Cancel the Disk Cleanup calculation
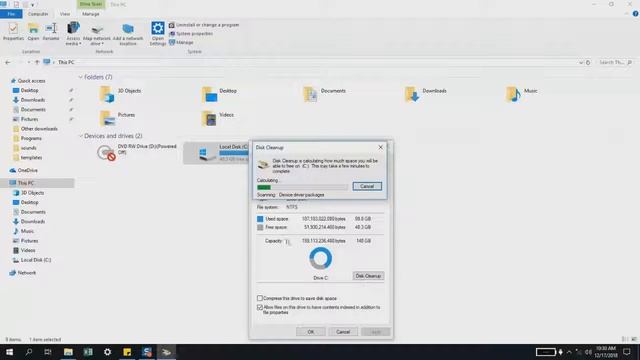The height and width of the screenshot is (360, 640). [x=367, y=187]
